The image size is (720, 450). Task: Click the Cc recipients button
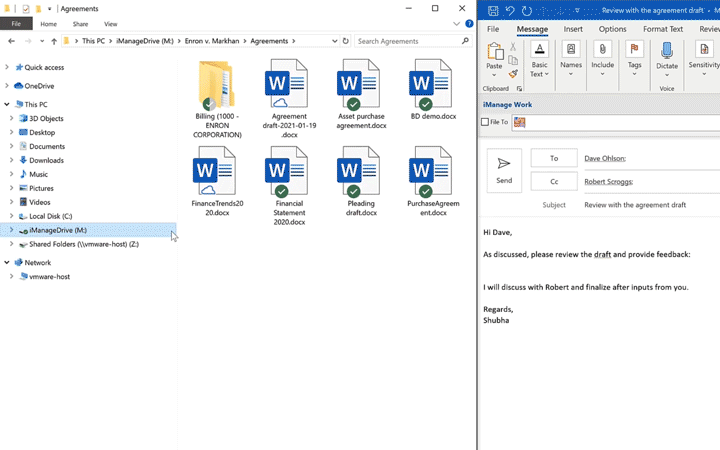[x=553, y=182]
